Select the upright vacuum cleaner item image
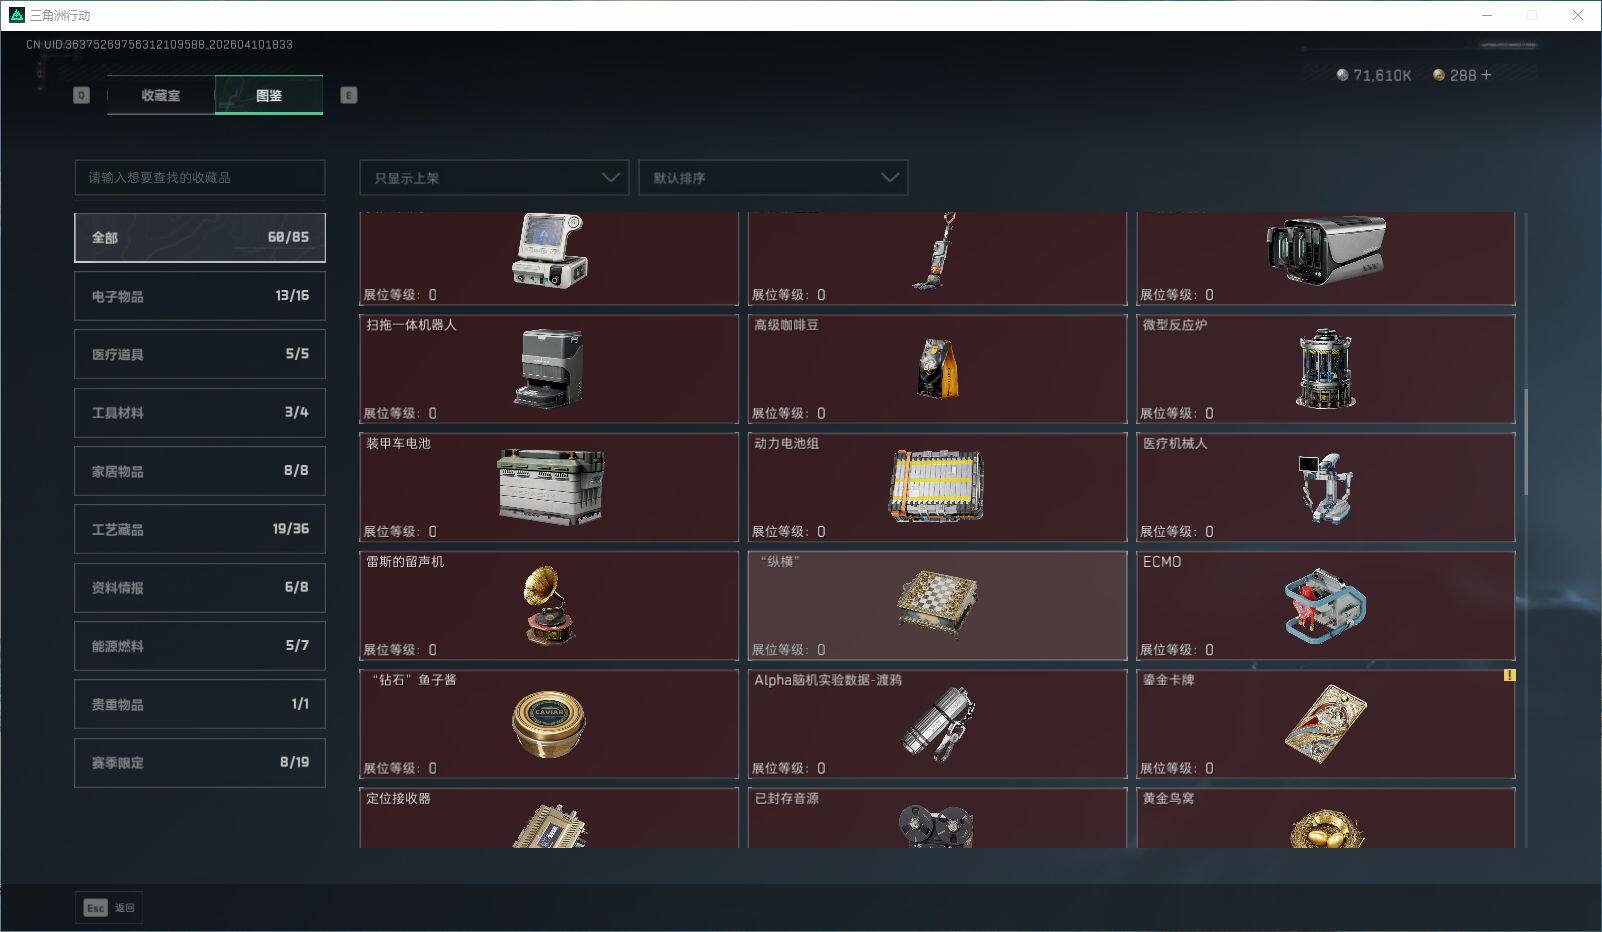 click(934, 250)
